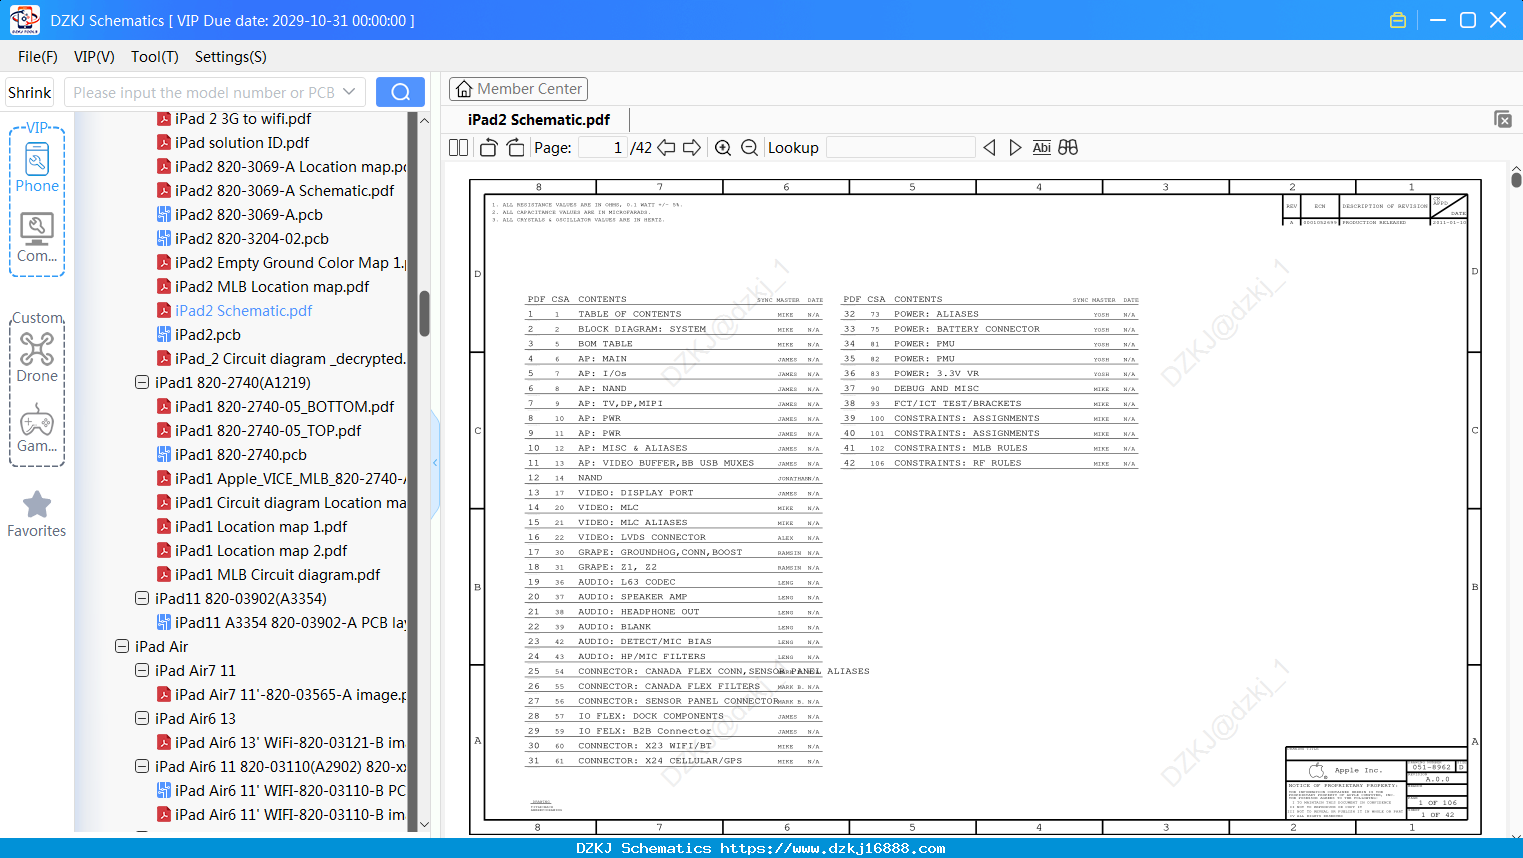Jump to previous lookup result
This screenshot has height=858, width=1523.
989,148
